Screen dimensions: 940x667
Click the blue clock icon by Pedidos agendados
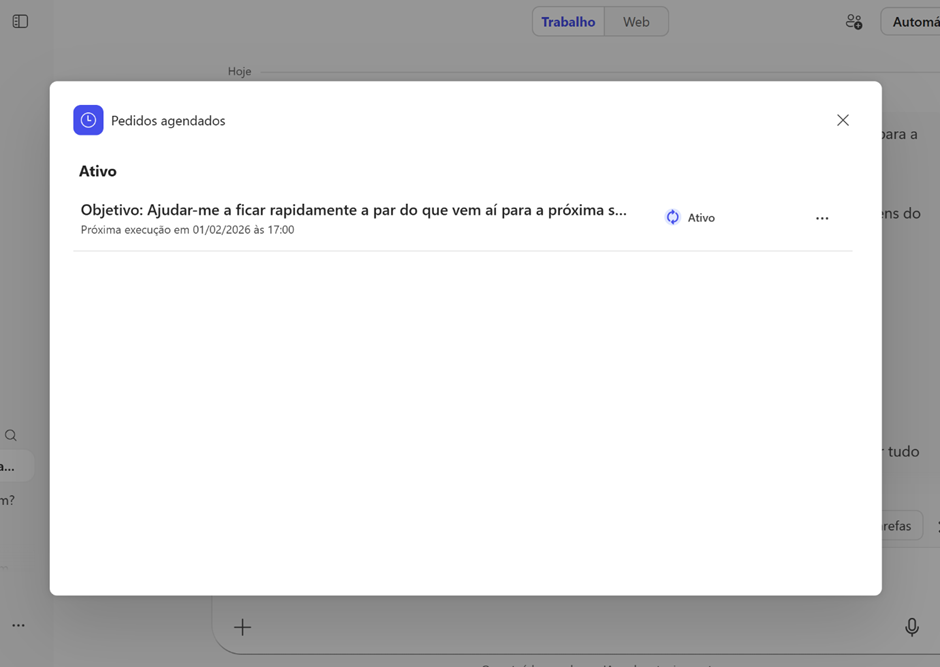point(88,120)
